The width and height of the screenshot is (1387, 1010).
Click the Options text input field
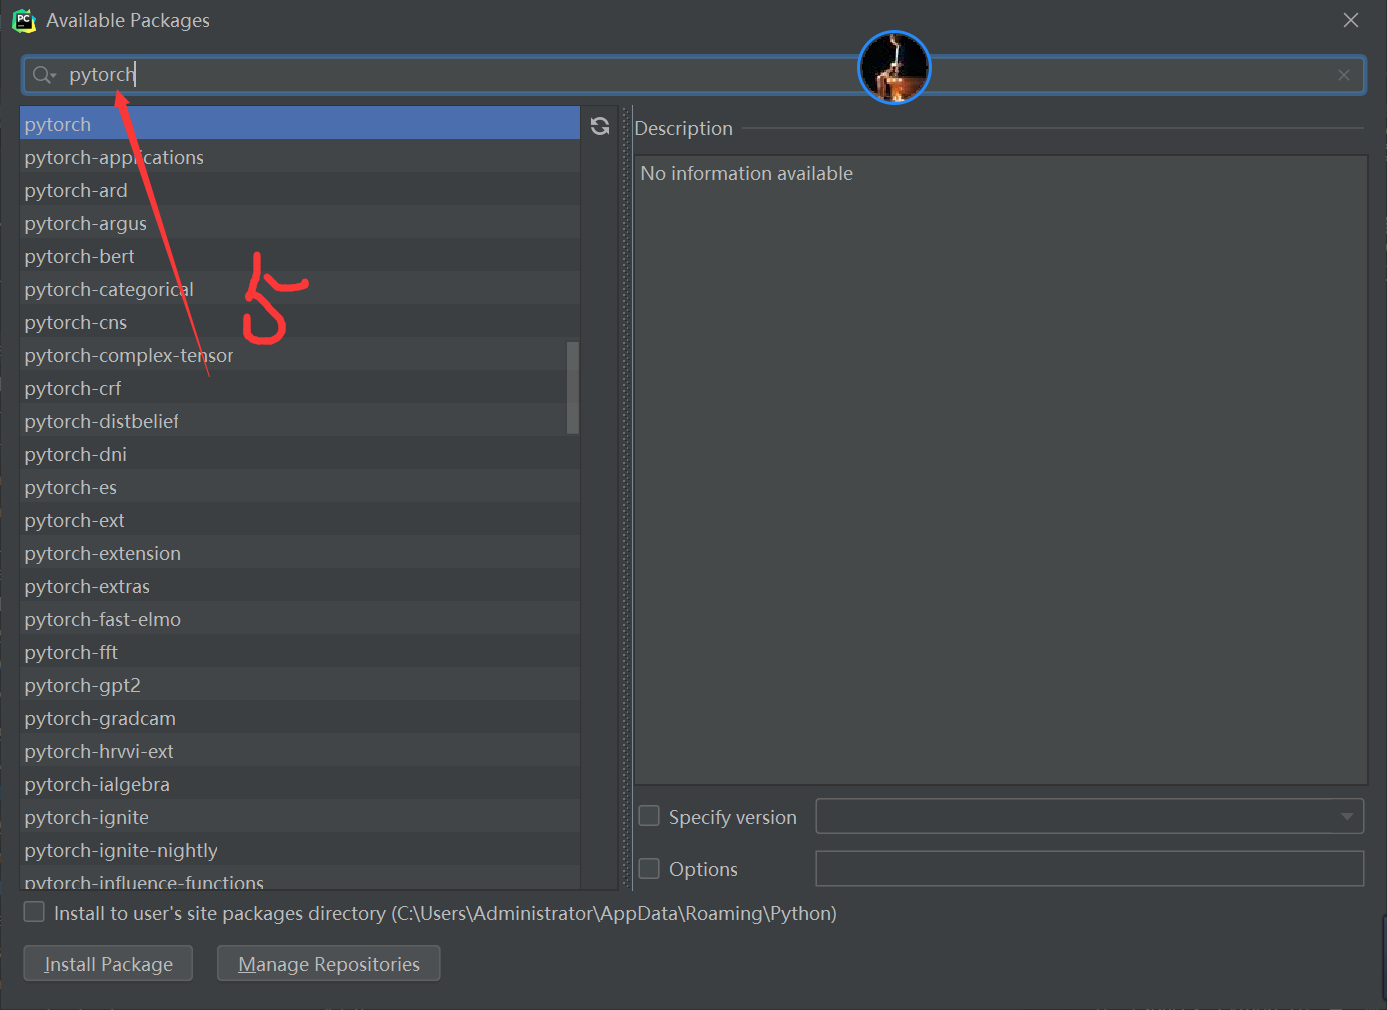coord(1090,868)
